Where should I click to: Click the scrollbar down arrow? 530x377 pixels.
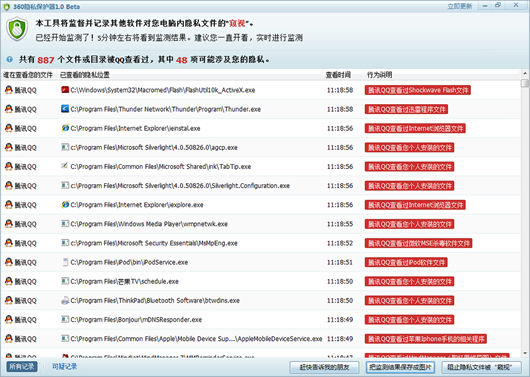click(x=525, y=354)
